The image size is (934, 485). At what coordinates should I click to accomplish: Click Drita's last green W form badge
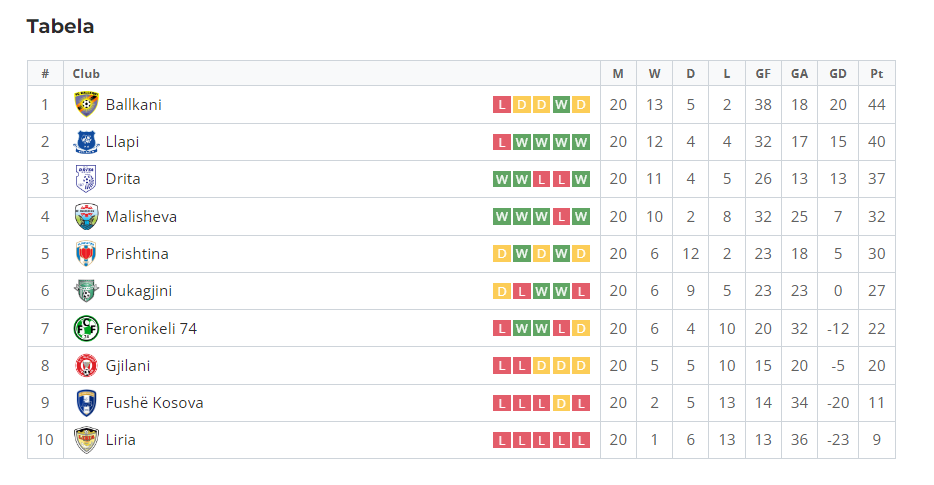[x=582, y=180]
